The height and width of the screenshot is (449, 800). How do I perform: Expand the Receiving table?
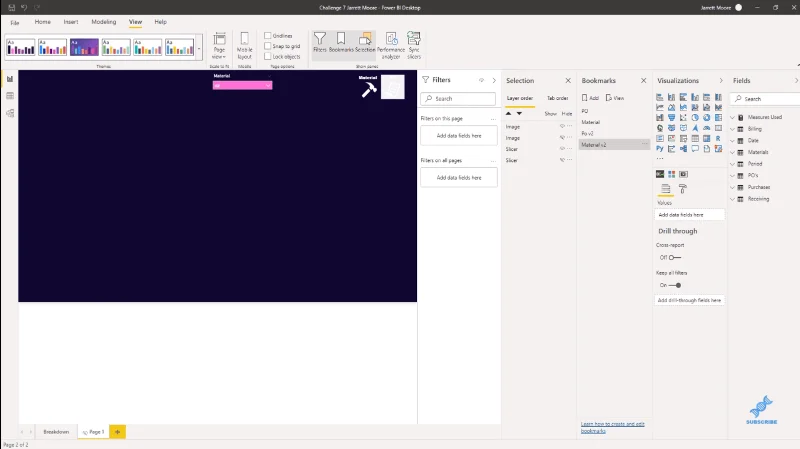click(x=733, y=199)
